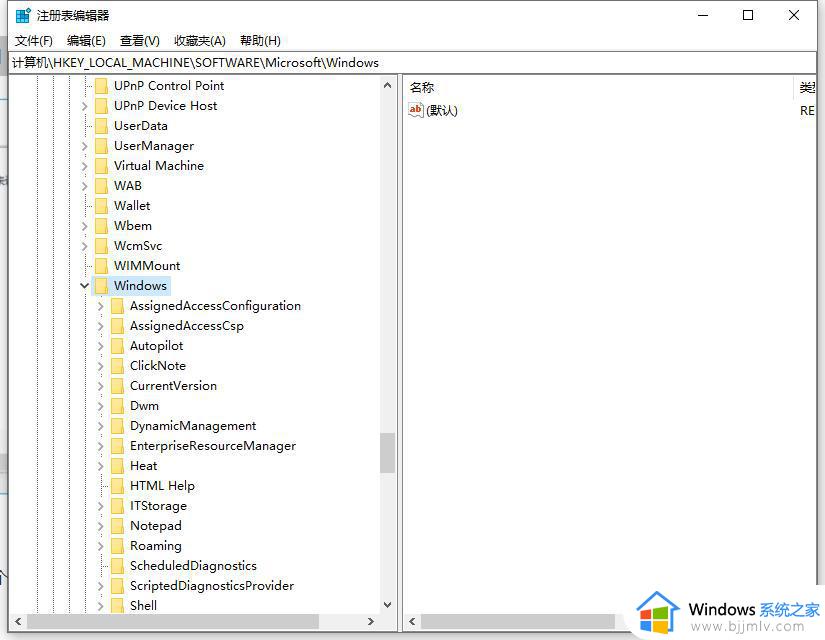Click value pane horizontal scrollbar thumb
Screen dimensions: 825x640
coord(517,622)
